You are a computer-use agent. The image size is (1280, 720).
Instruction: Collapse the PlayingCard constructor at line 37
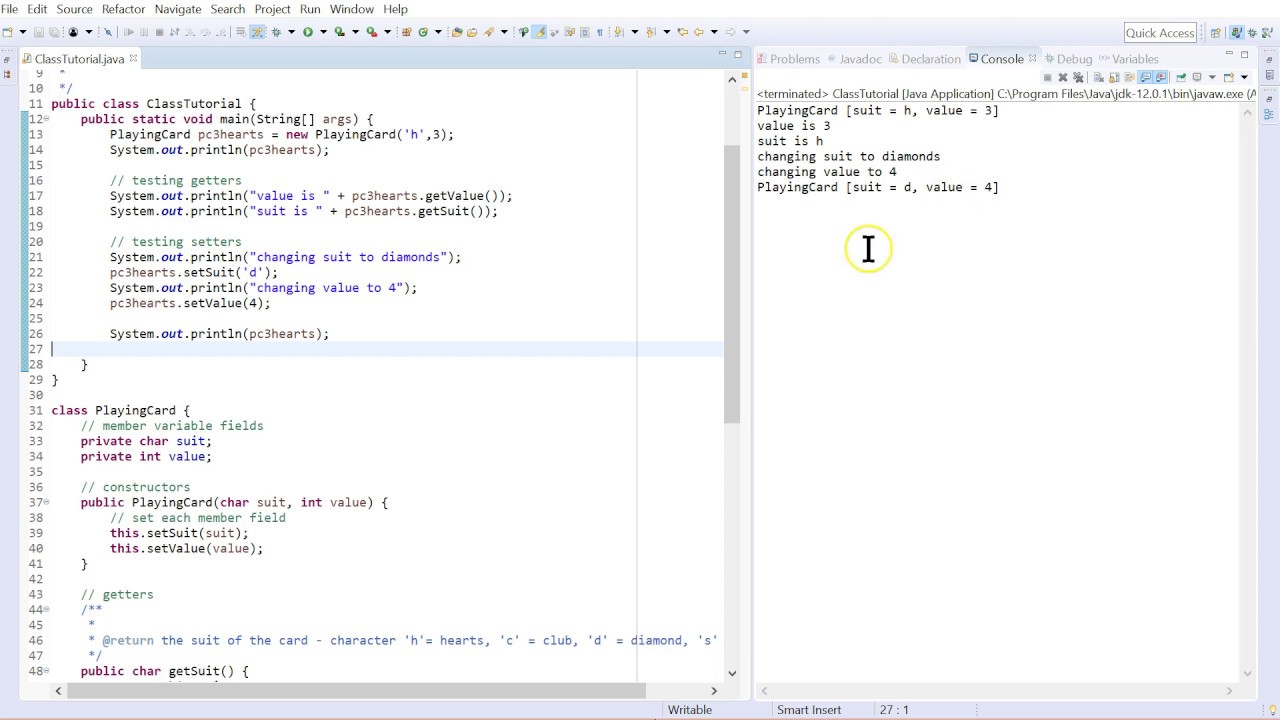point(46,502)
